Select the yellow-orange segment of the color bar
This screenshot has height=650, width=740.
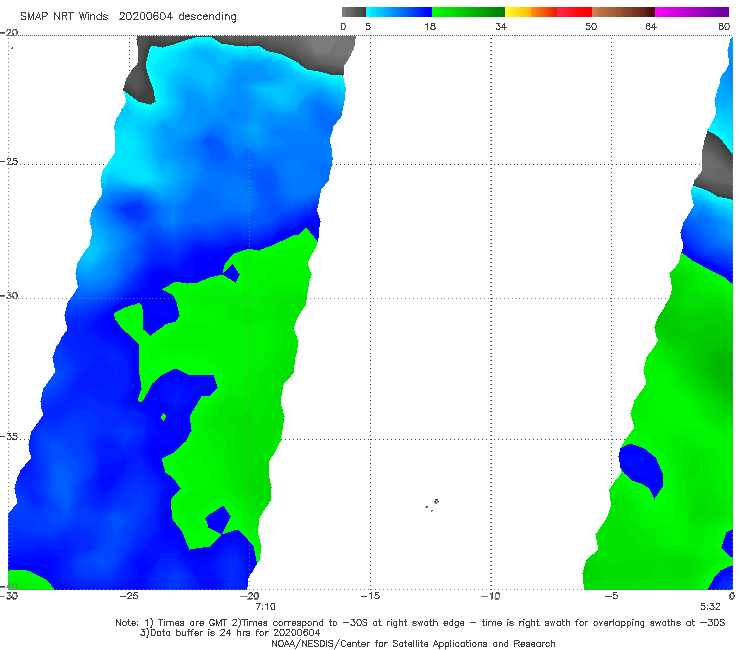pos(531,12)
